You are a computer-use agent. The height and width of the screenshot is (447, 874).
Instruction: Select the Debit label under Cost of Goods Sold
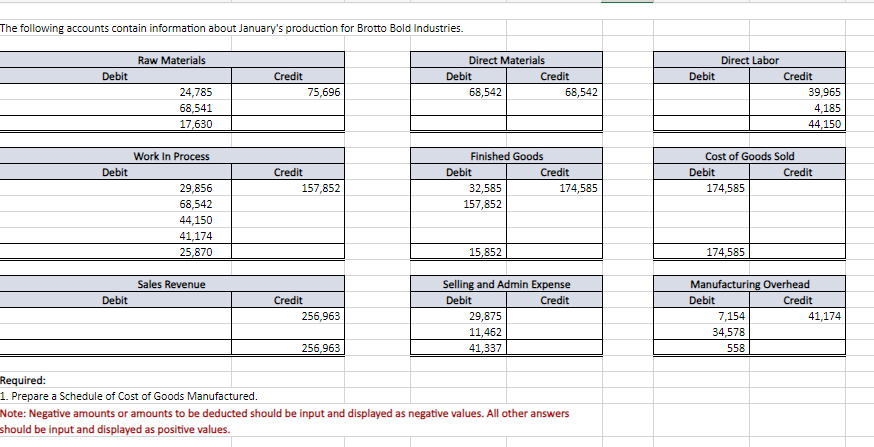point(702,172)
